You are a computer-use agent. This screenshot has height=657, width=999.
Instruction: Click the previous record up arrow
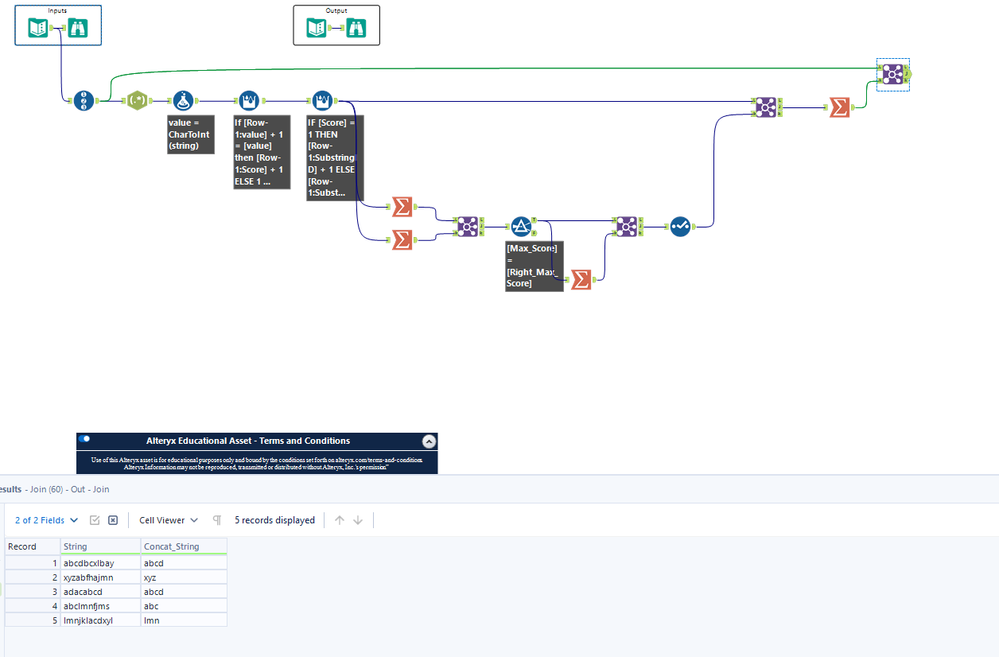[340, 520]
